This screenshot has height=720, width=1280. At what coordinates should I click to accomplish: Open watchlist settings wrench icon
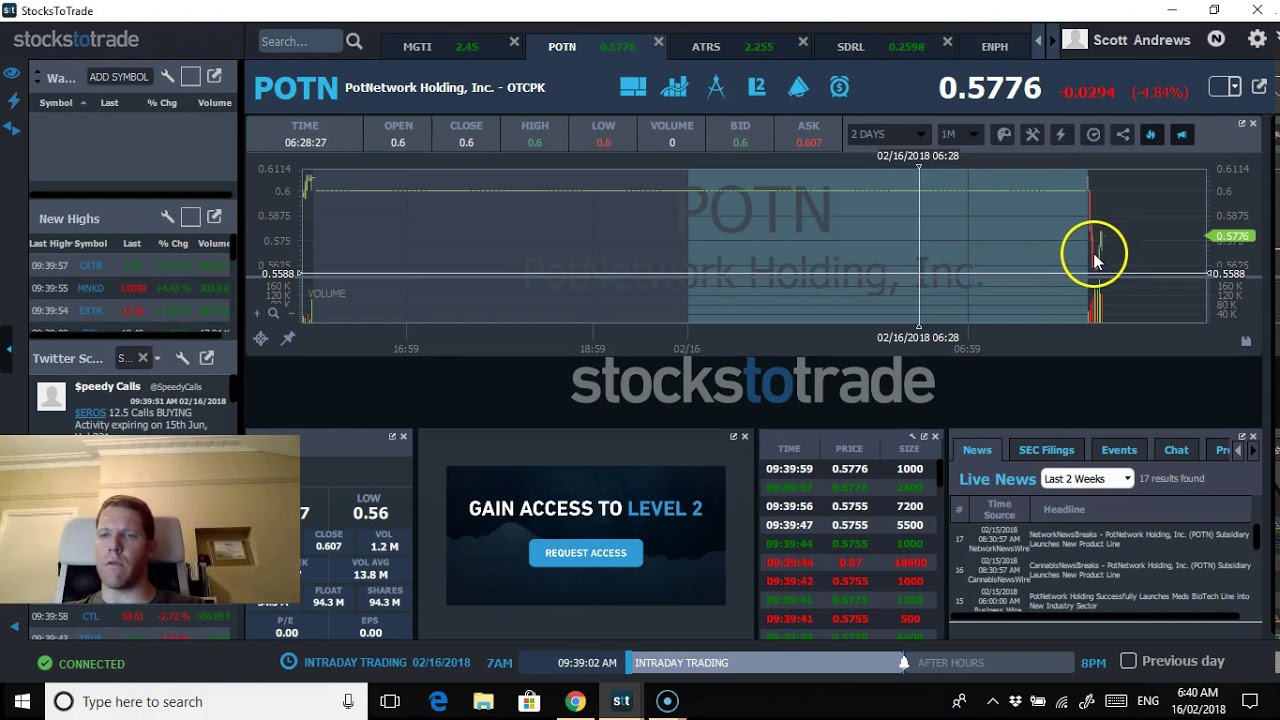pos(168,76)
